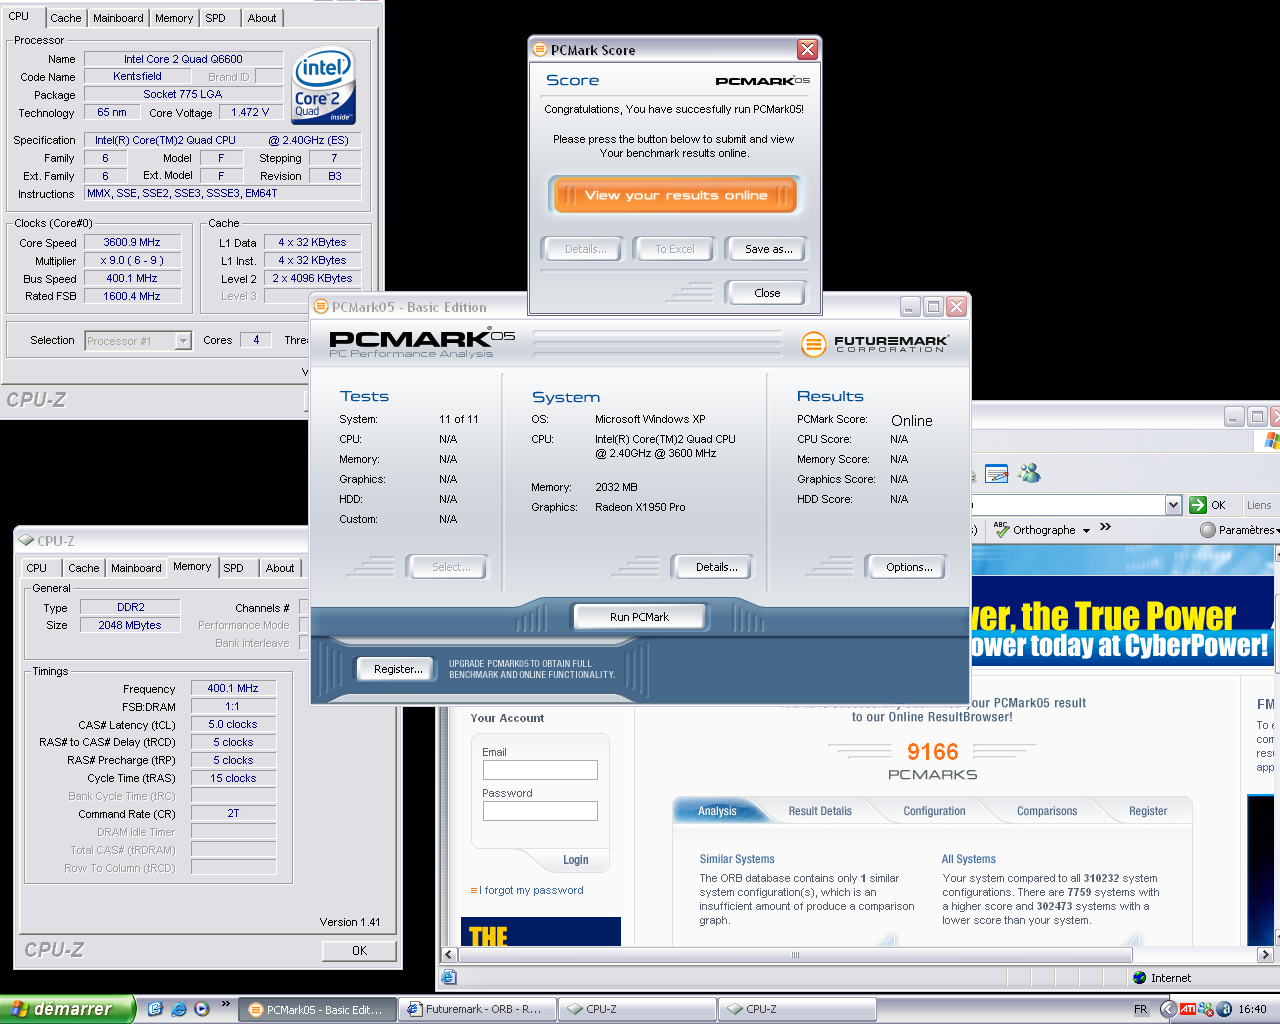Open the démarrer Start menu
This screenshot has width=1280, height=1024.
(67, 1009)
